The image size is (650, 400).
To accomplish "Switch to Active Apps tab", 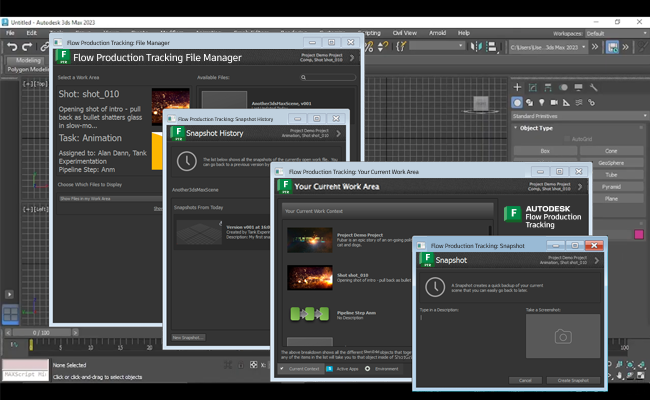I will coord(342,368).
